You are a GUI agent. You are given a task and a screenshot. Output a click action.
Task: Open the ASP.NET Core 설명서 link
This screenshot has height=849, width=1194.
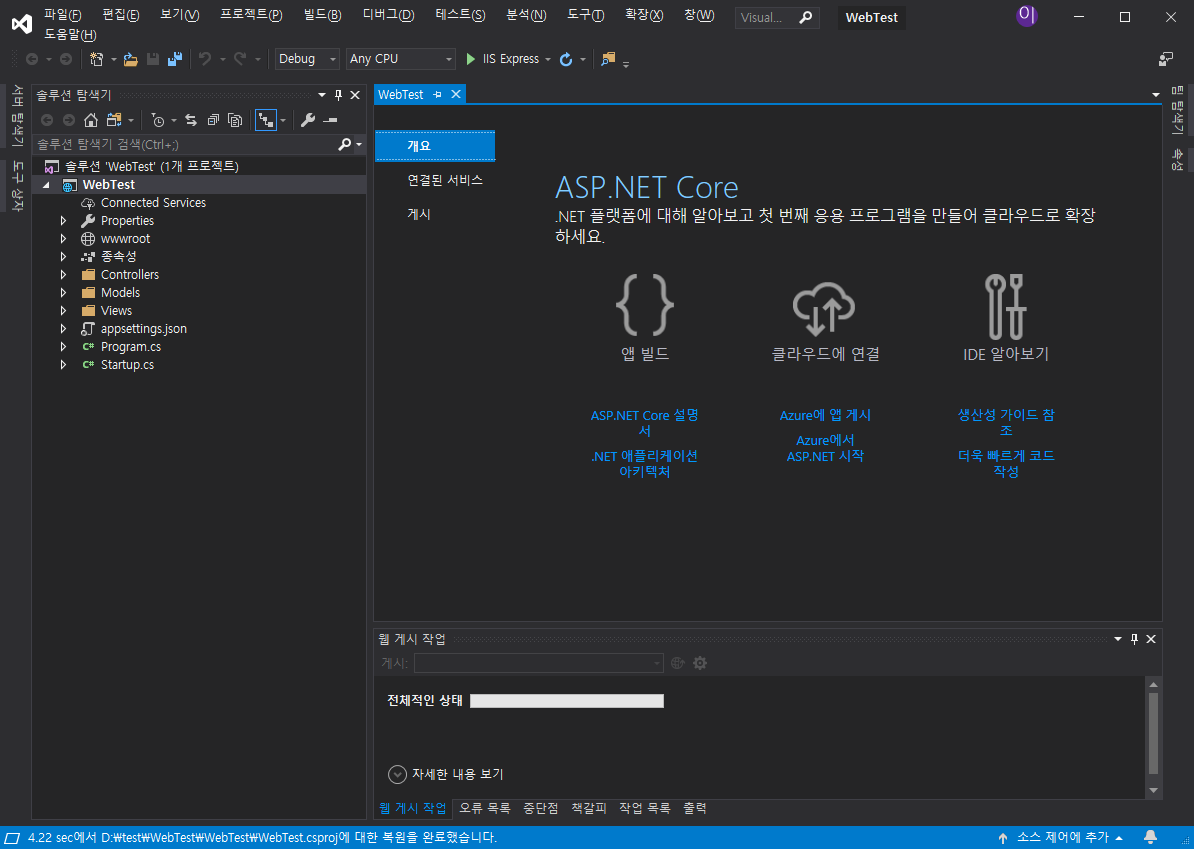(x=644, y=423)
